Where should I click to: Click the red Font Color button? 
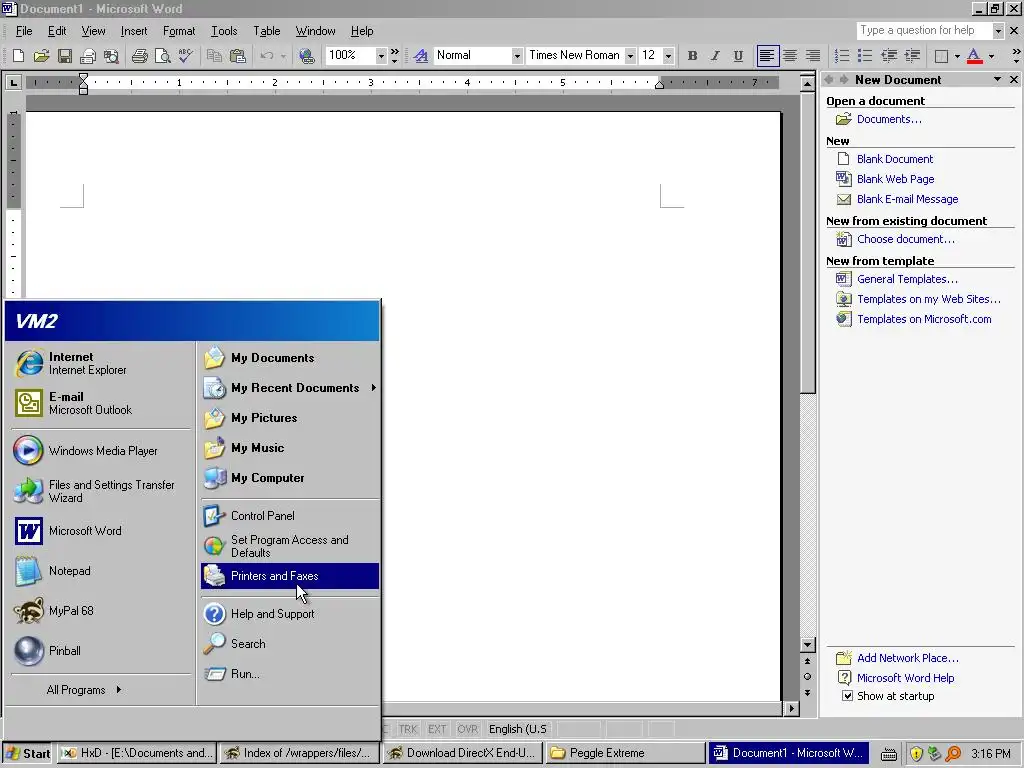point(974,56)
